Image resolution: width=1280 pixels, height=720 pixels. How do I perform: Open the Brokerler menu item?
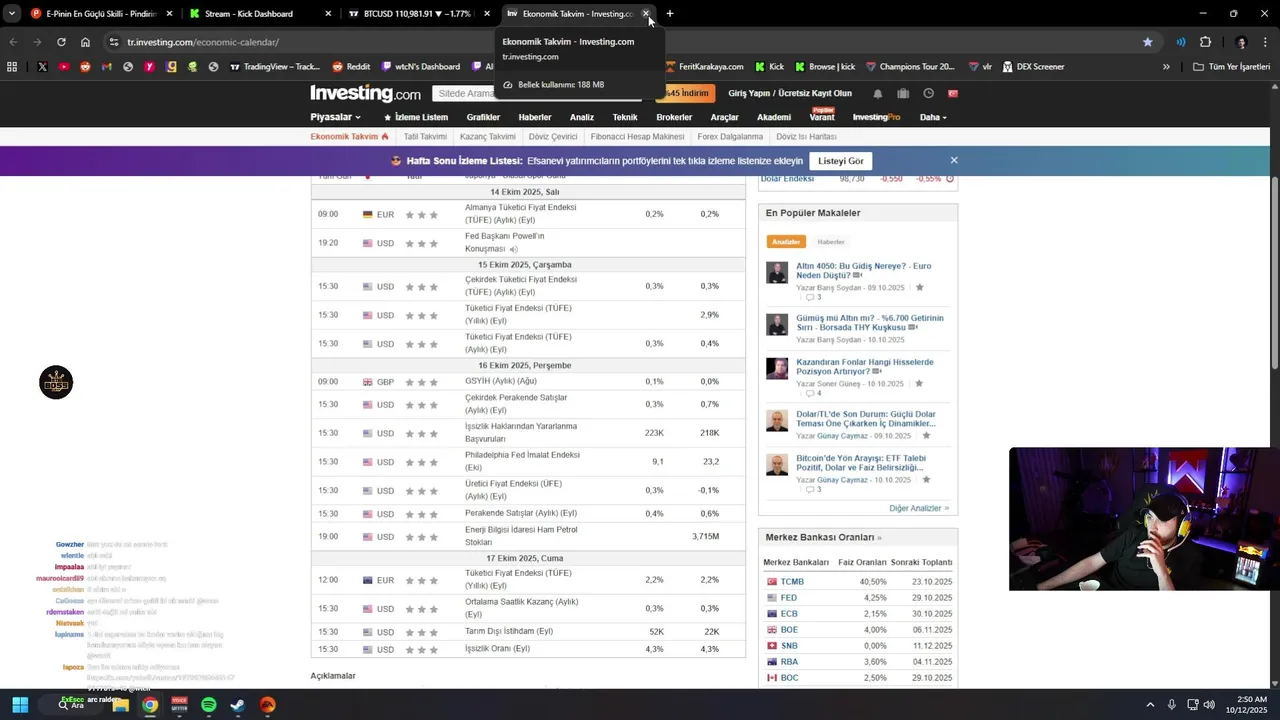(x=674, y=117)
